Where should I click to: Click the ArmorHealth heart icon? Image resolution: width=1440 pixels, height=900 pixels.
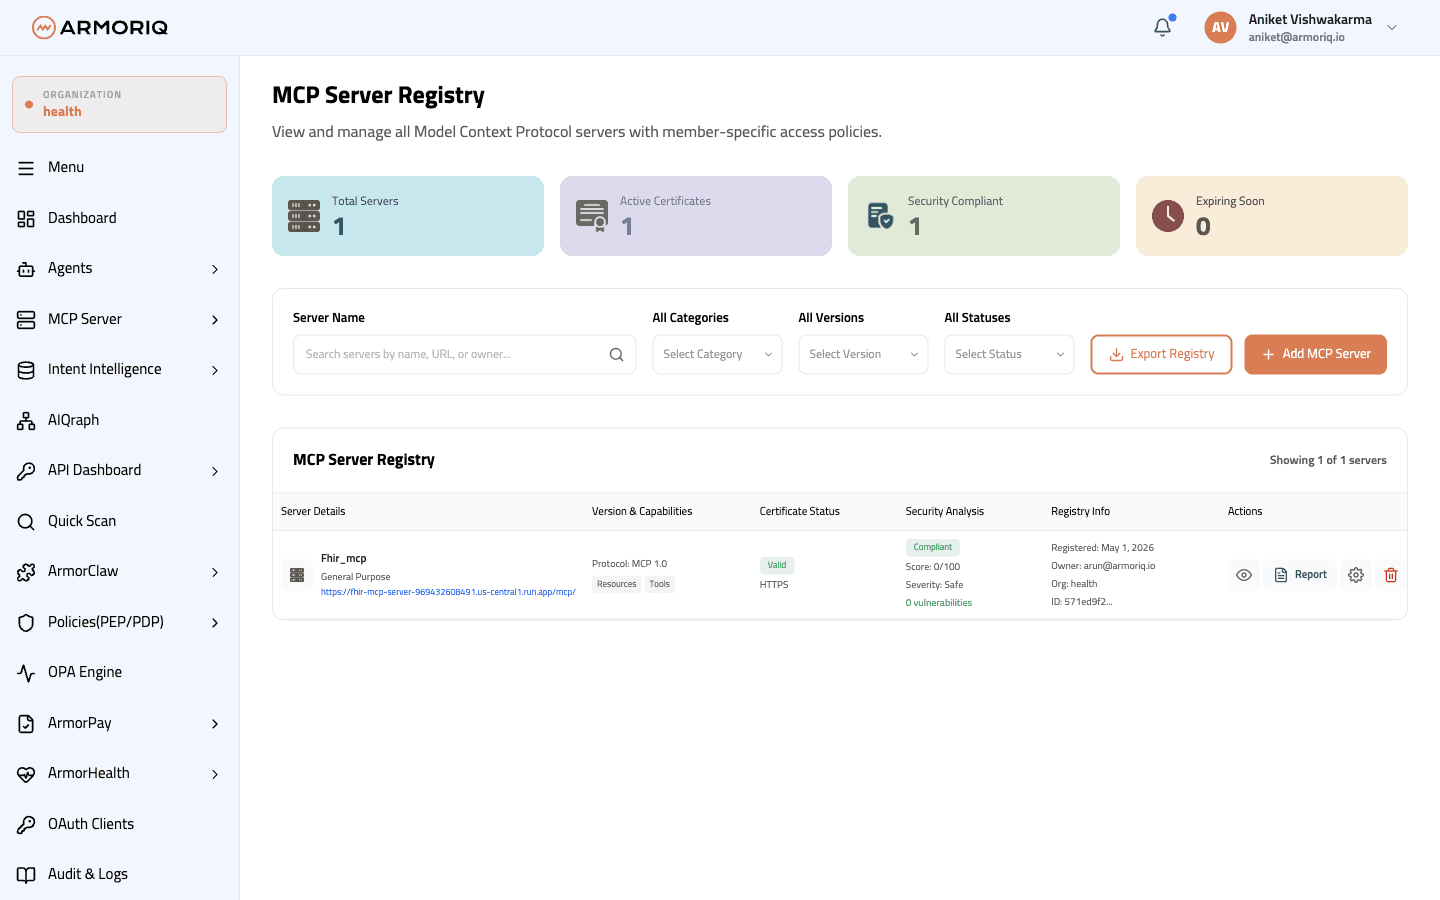[26, 774]
